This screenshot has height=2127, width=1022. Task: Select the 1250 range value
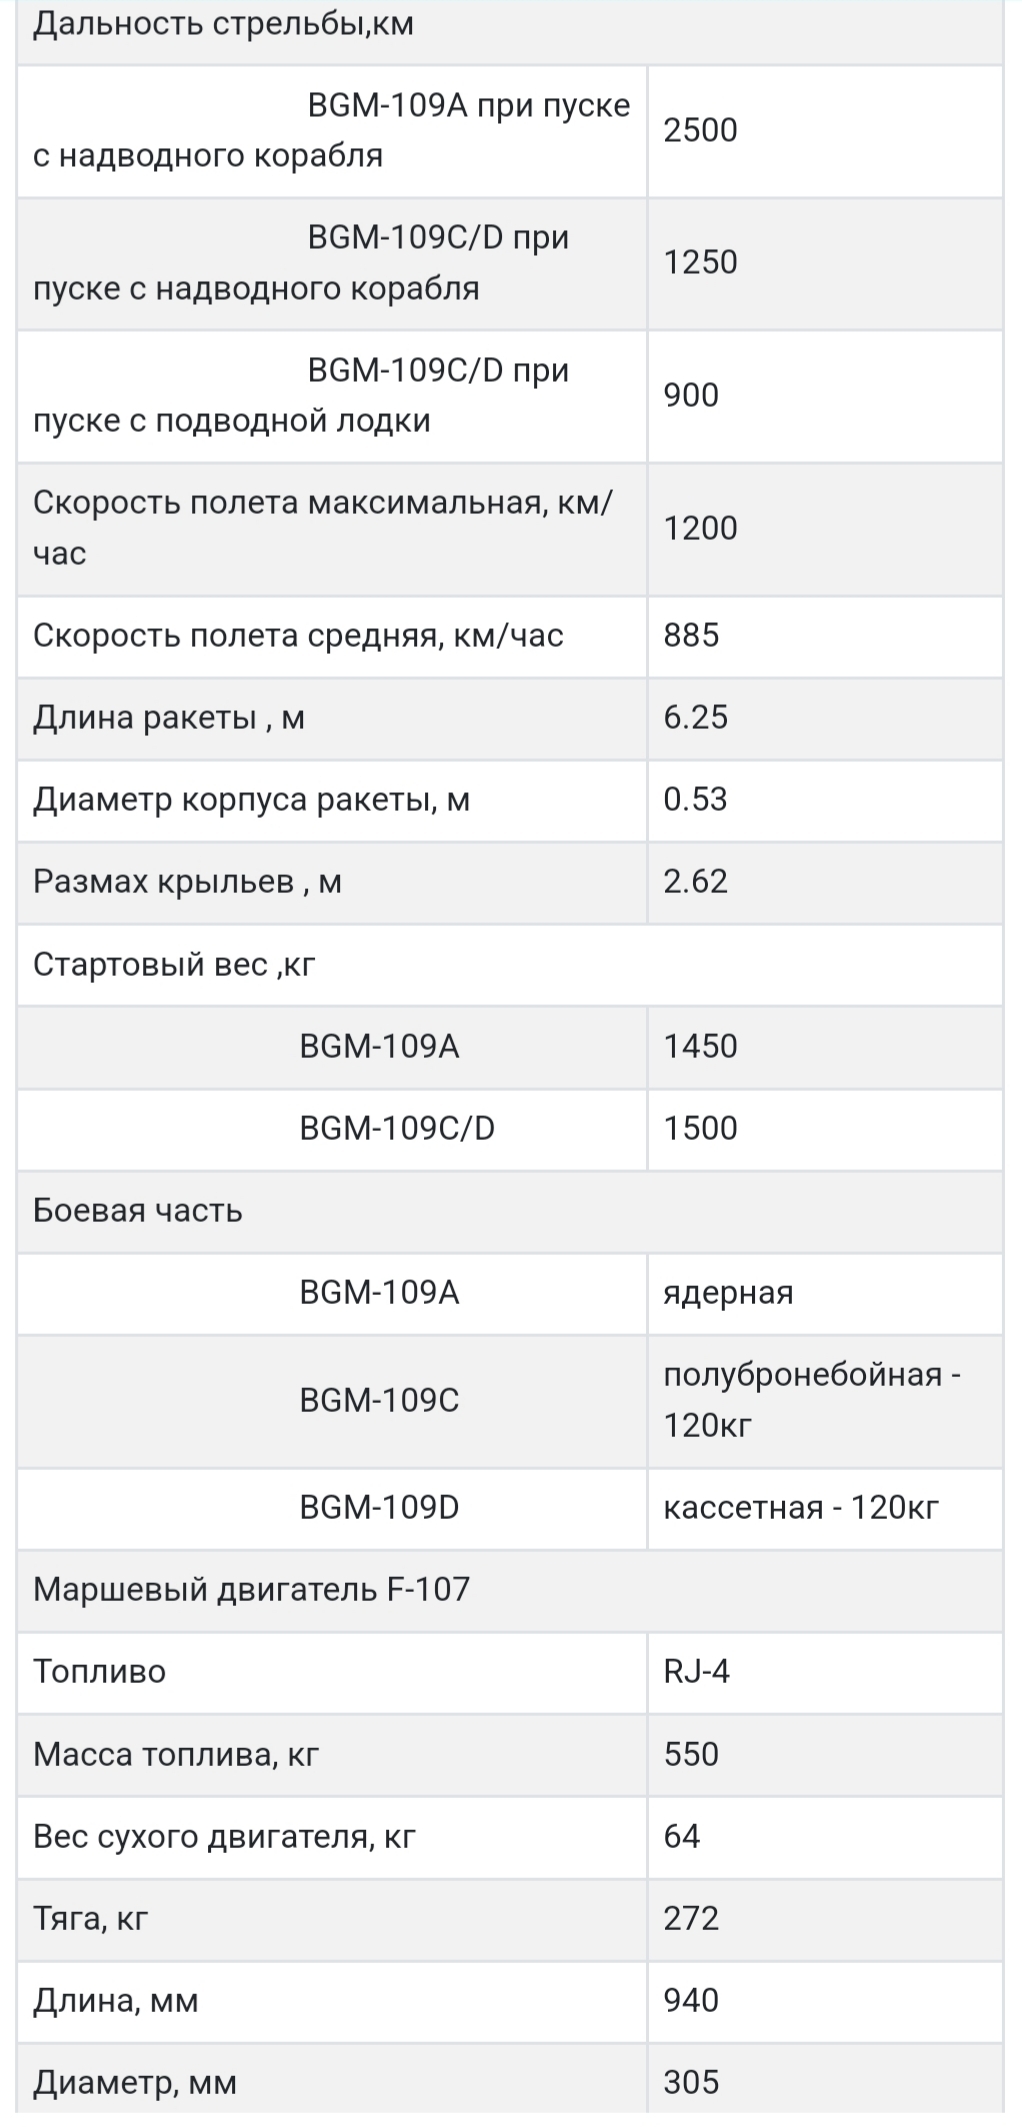[700, 262]
